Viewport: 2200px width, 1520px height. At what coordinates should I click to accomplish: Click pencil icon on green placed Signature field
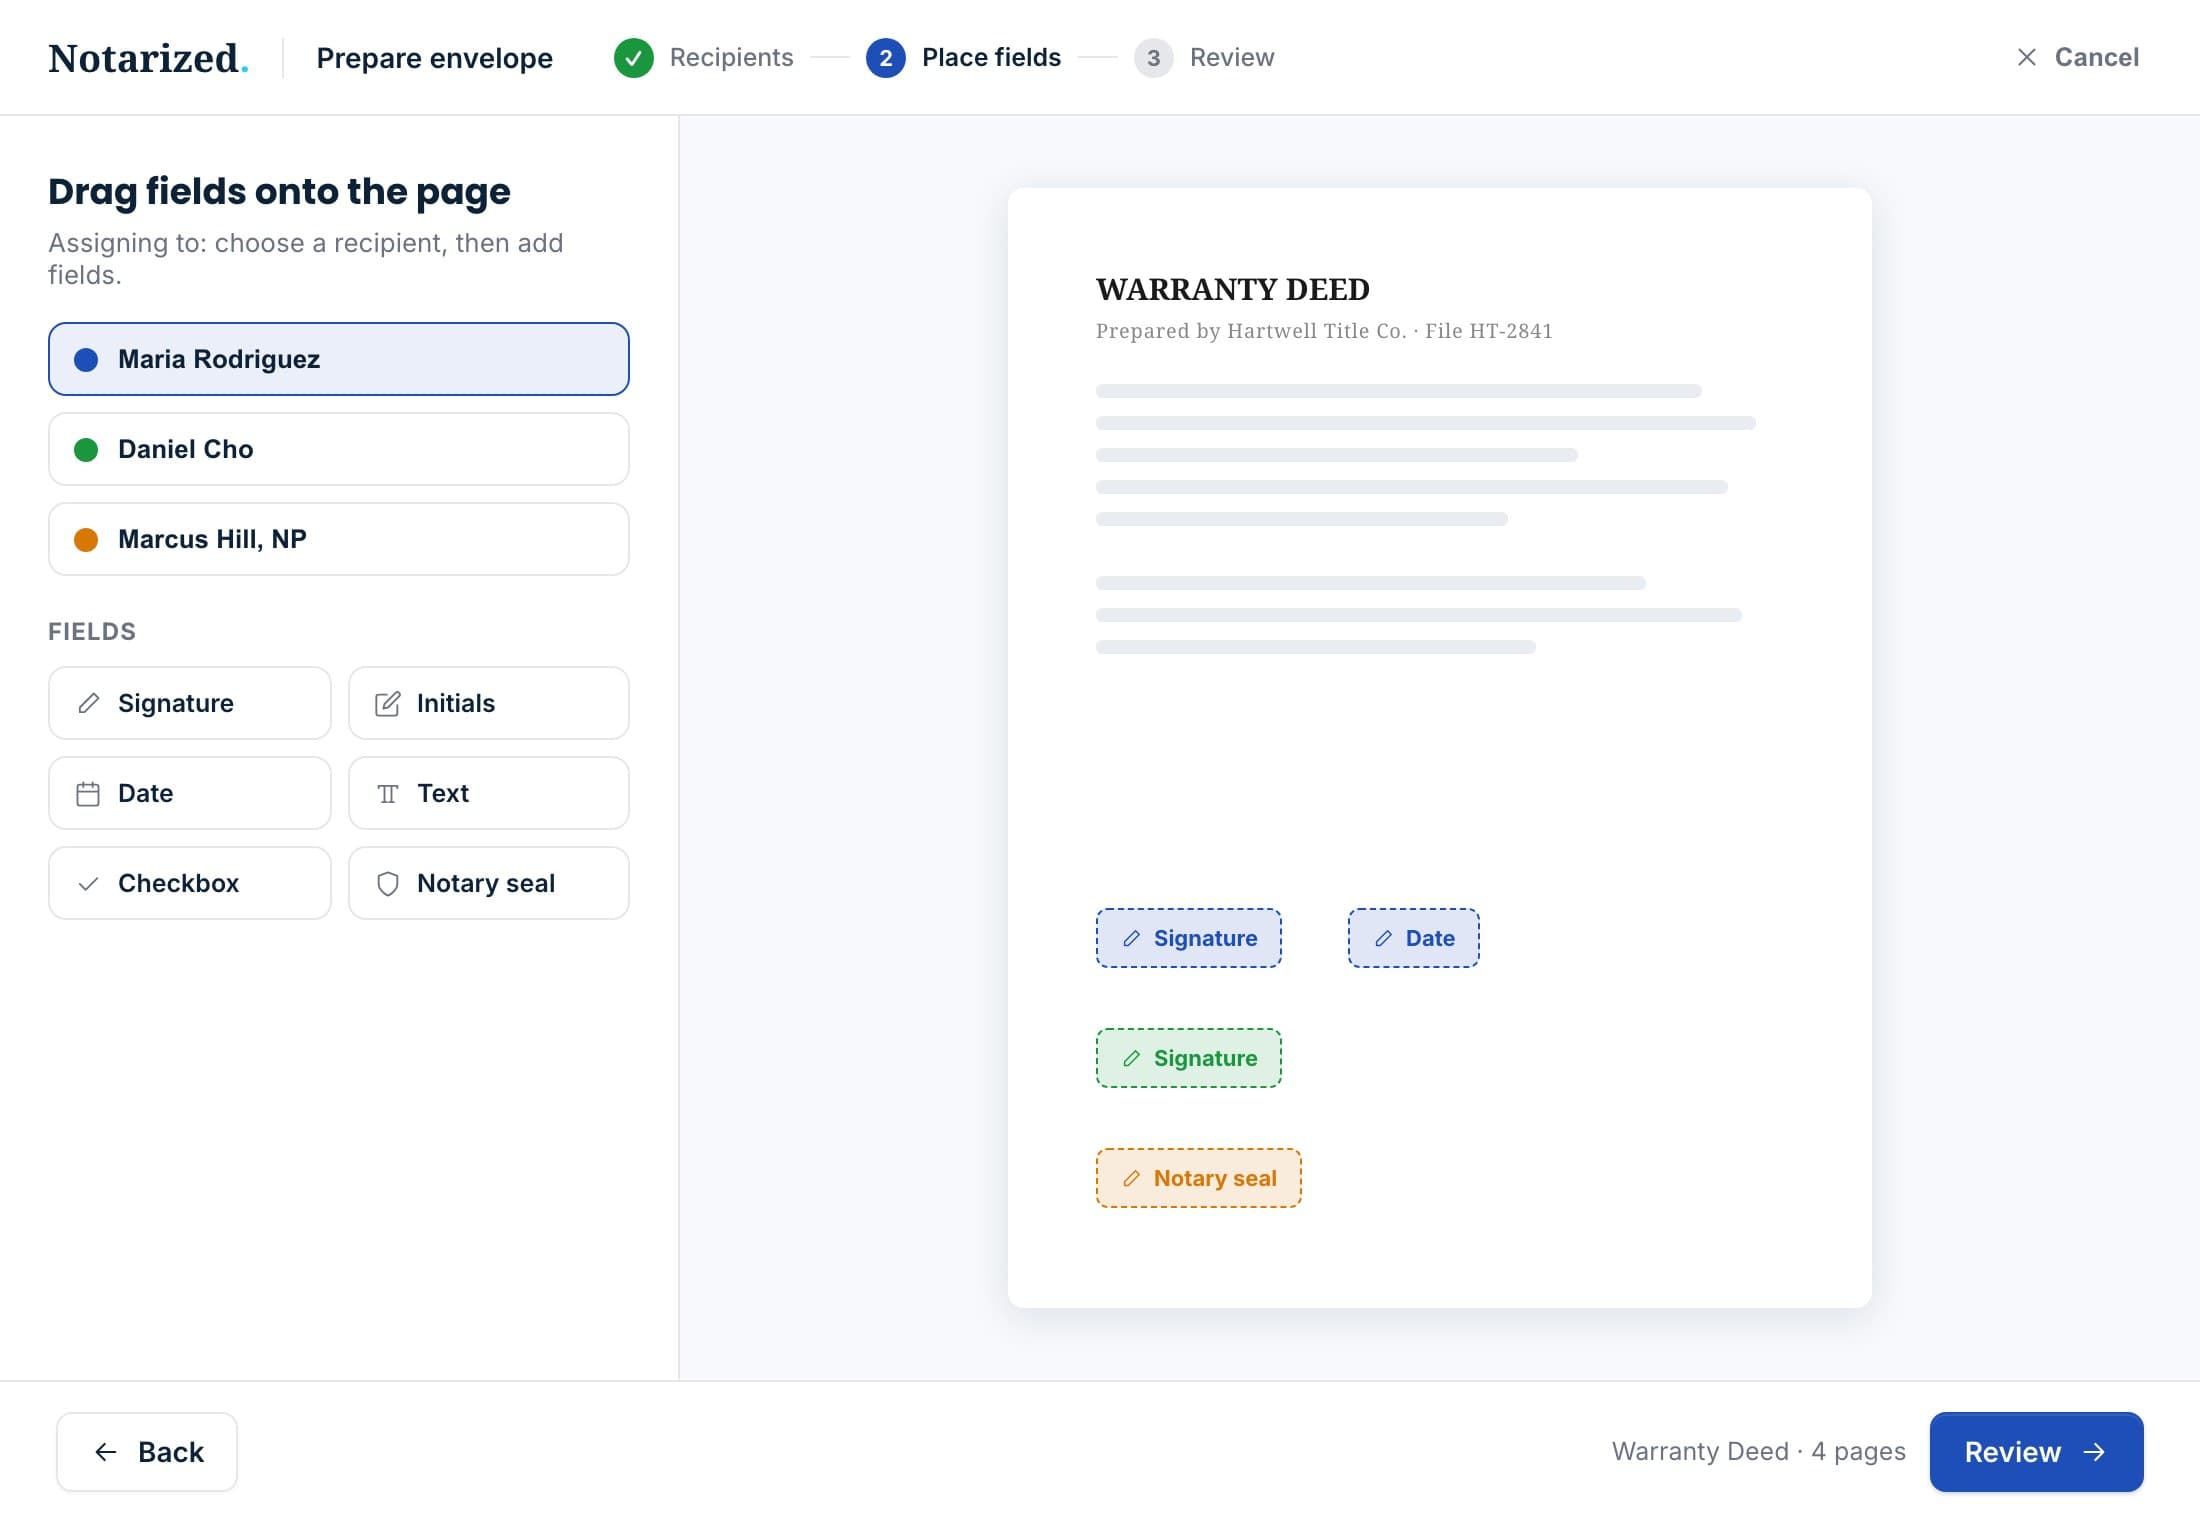click(x=1131, y=1058)
